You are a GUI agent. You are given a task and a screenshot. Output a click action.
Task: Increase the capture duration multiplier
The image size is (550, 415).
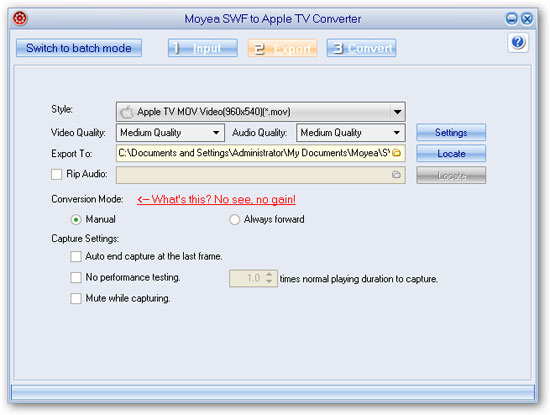tap(269, 275)
